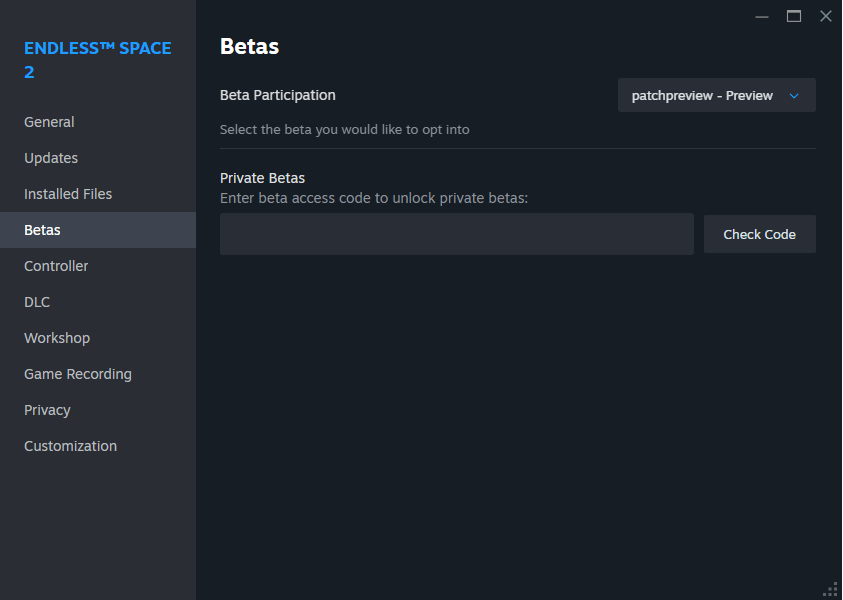This screenshot has height=600, width=843.
Task: Open the Workshop page
Action: [x=57, y=337]
